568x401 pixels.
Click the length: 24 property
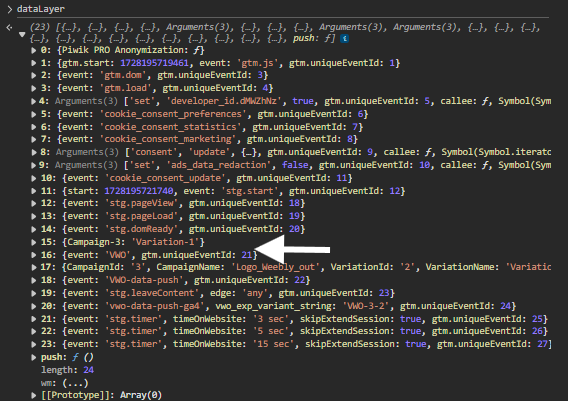click(67, 370)
